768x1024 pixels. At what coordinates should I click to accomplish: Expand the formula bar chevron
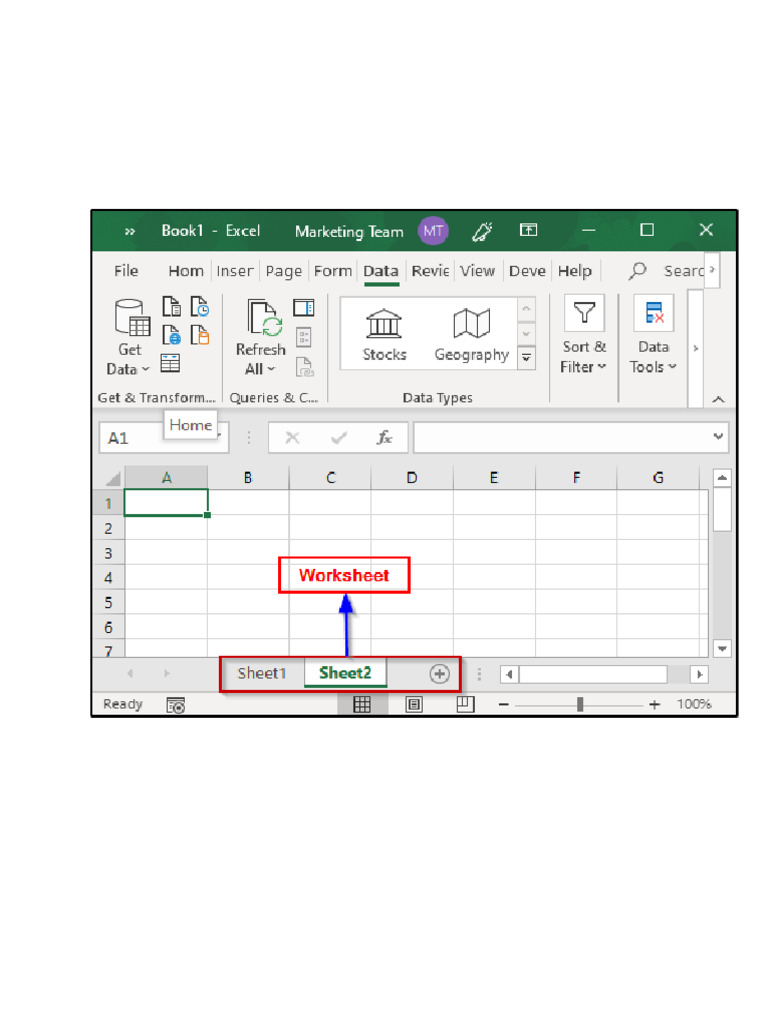point(718,436)
